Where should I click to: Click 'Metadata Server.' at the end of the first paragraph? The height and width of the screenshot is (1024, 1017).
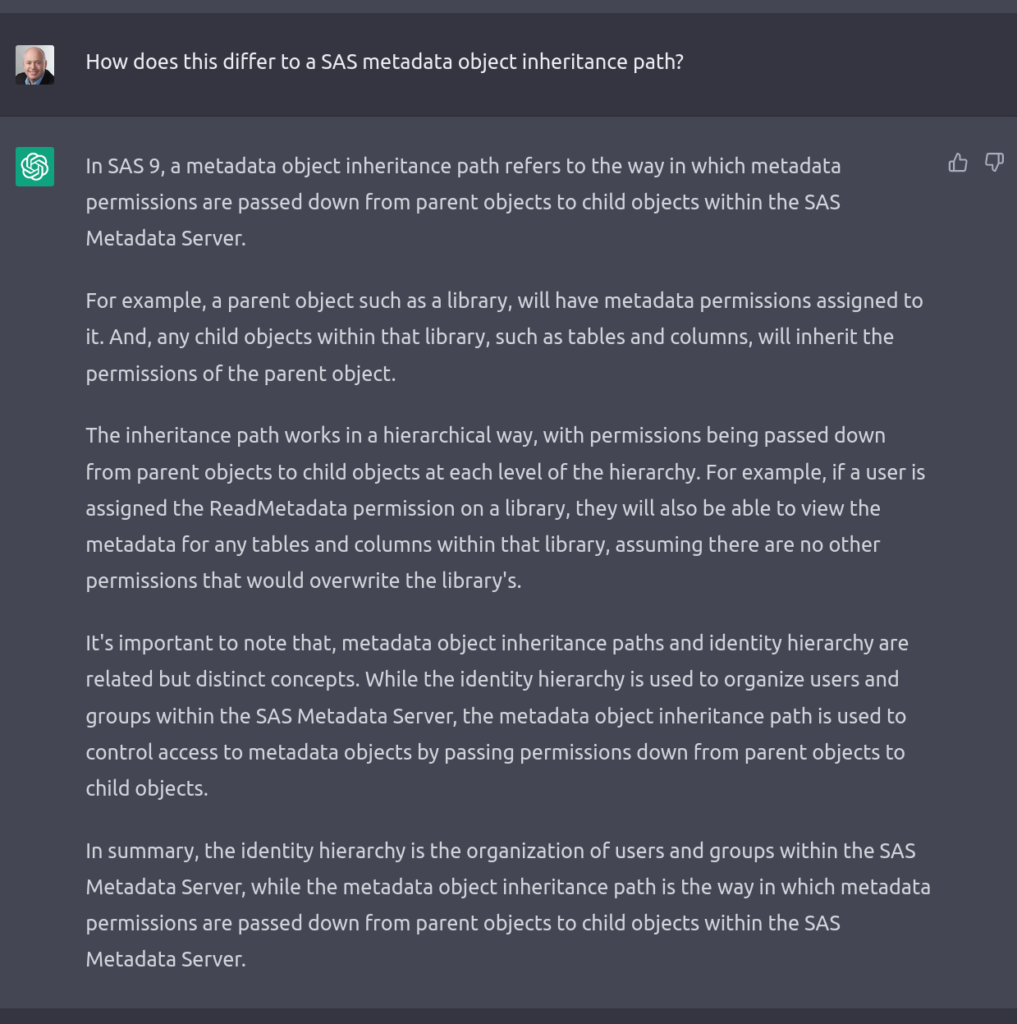(166, 238)
